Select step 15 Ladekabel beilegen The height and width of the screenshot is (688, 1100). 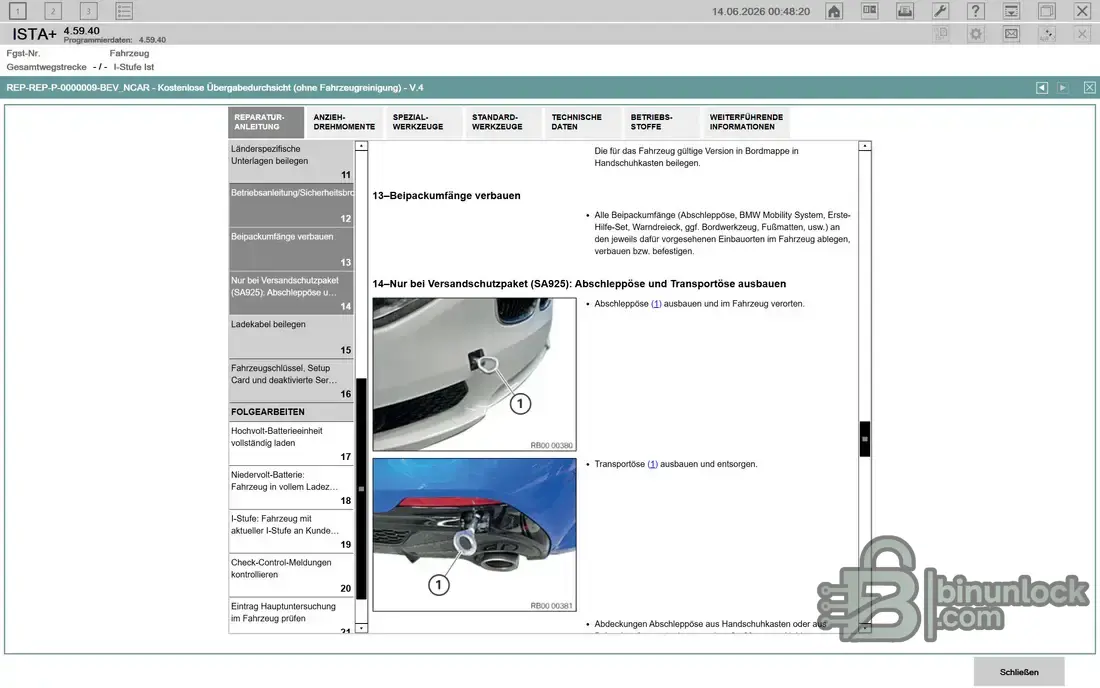click(291, 337)
